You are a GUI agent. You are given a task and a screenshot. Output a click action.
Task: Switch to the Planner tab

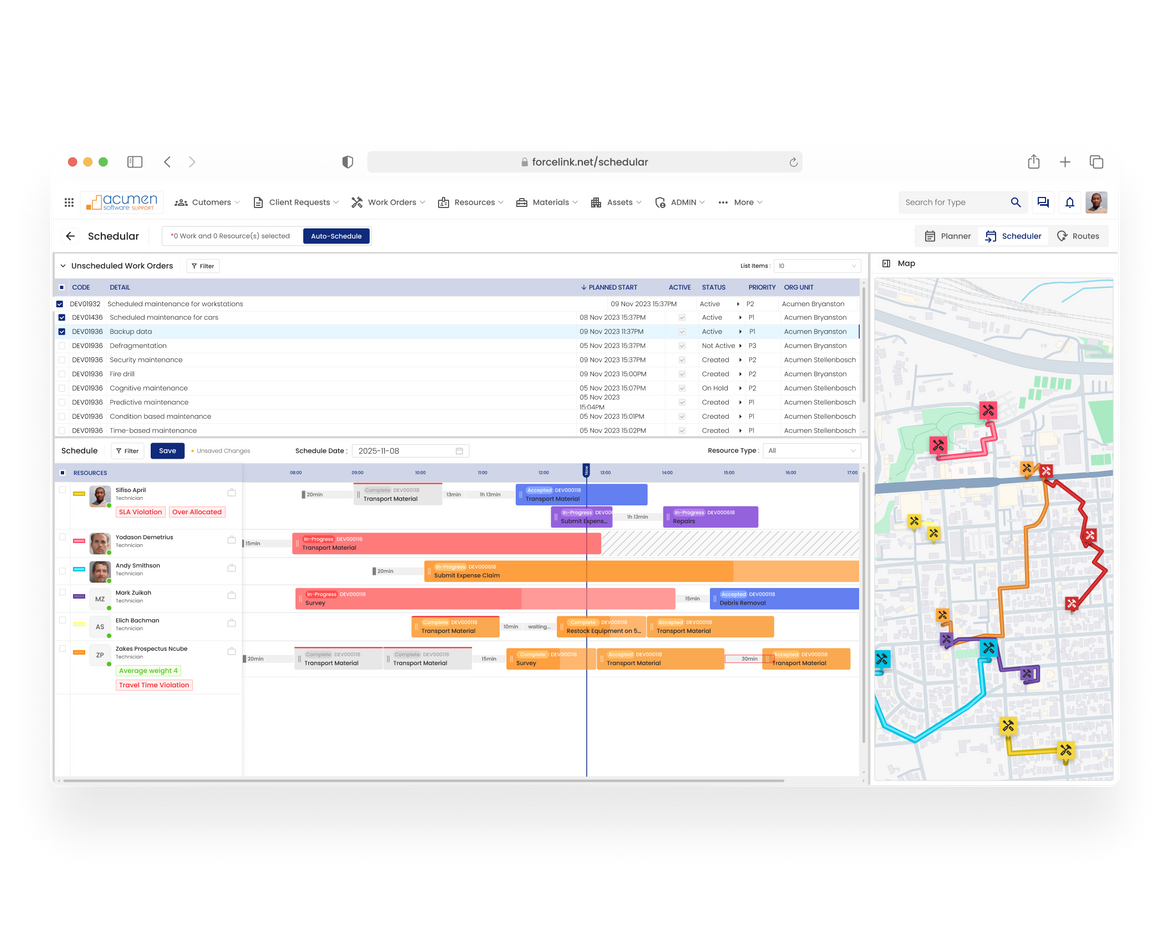click(948, 236)
